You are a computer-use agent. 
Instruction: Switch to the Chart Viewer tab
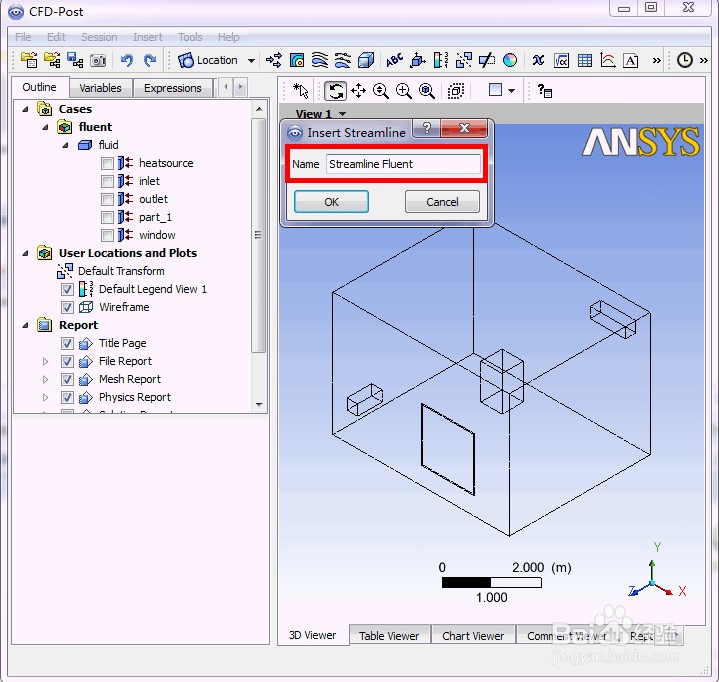pos(473,636)
